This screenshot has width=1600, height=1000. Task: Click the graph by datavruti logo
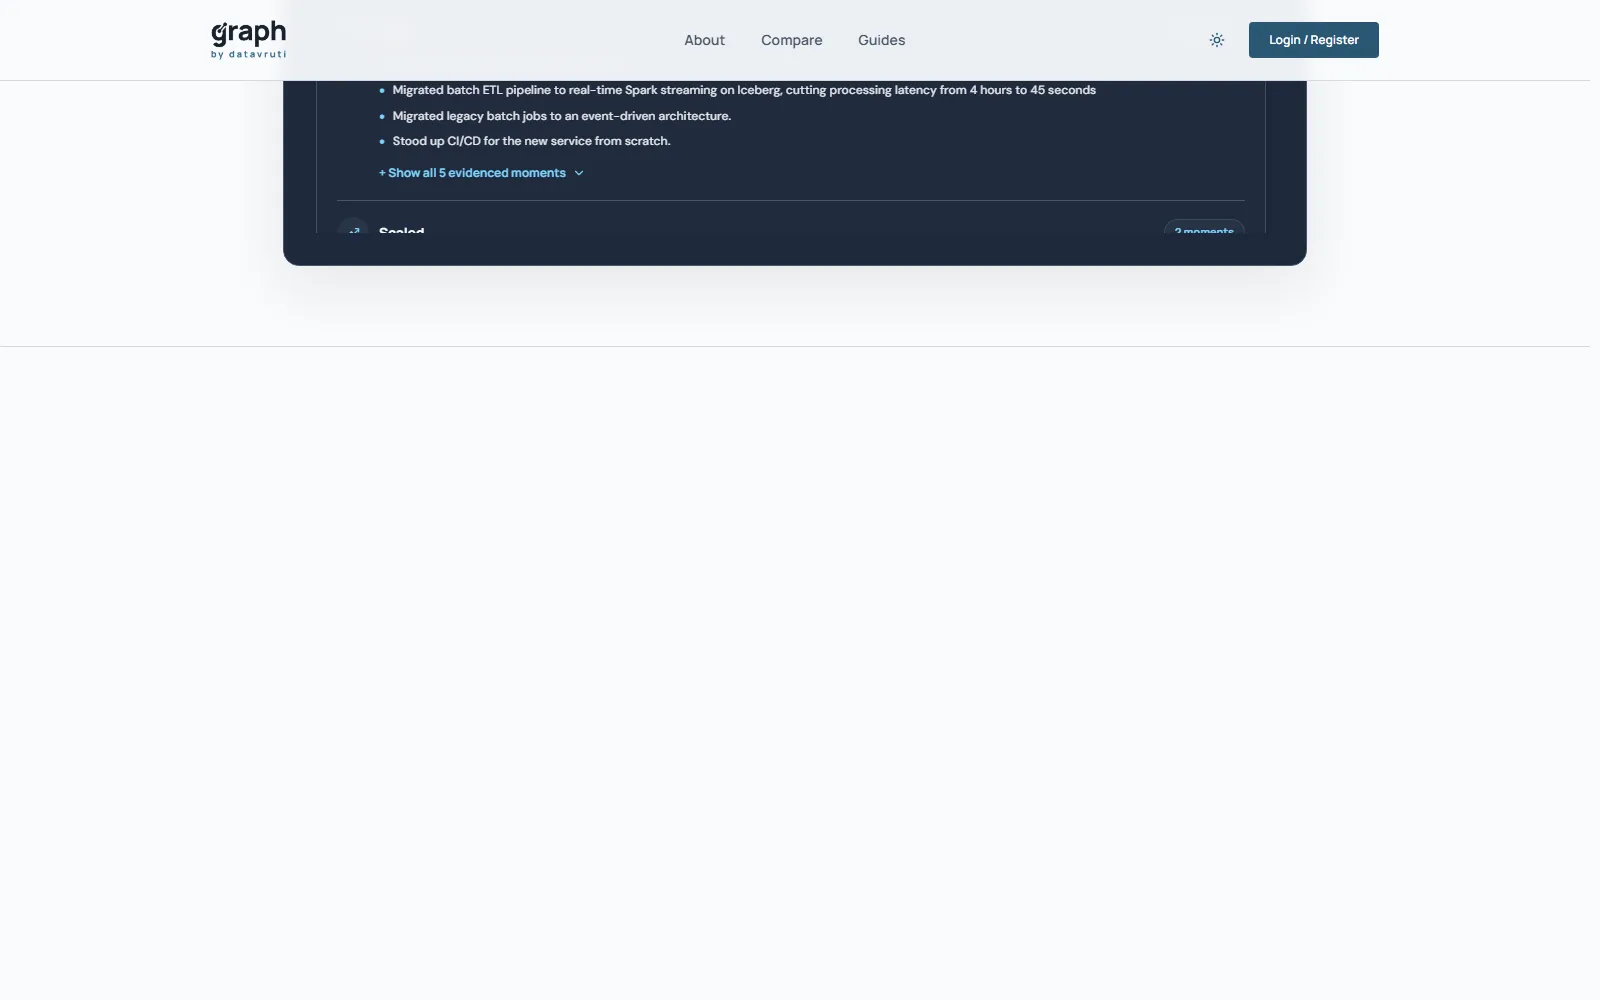click(248, 40)
